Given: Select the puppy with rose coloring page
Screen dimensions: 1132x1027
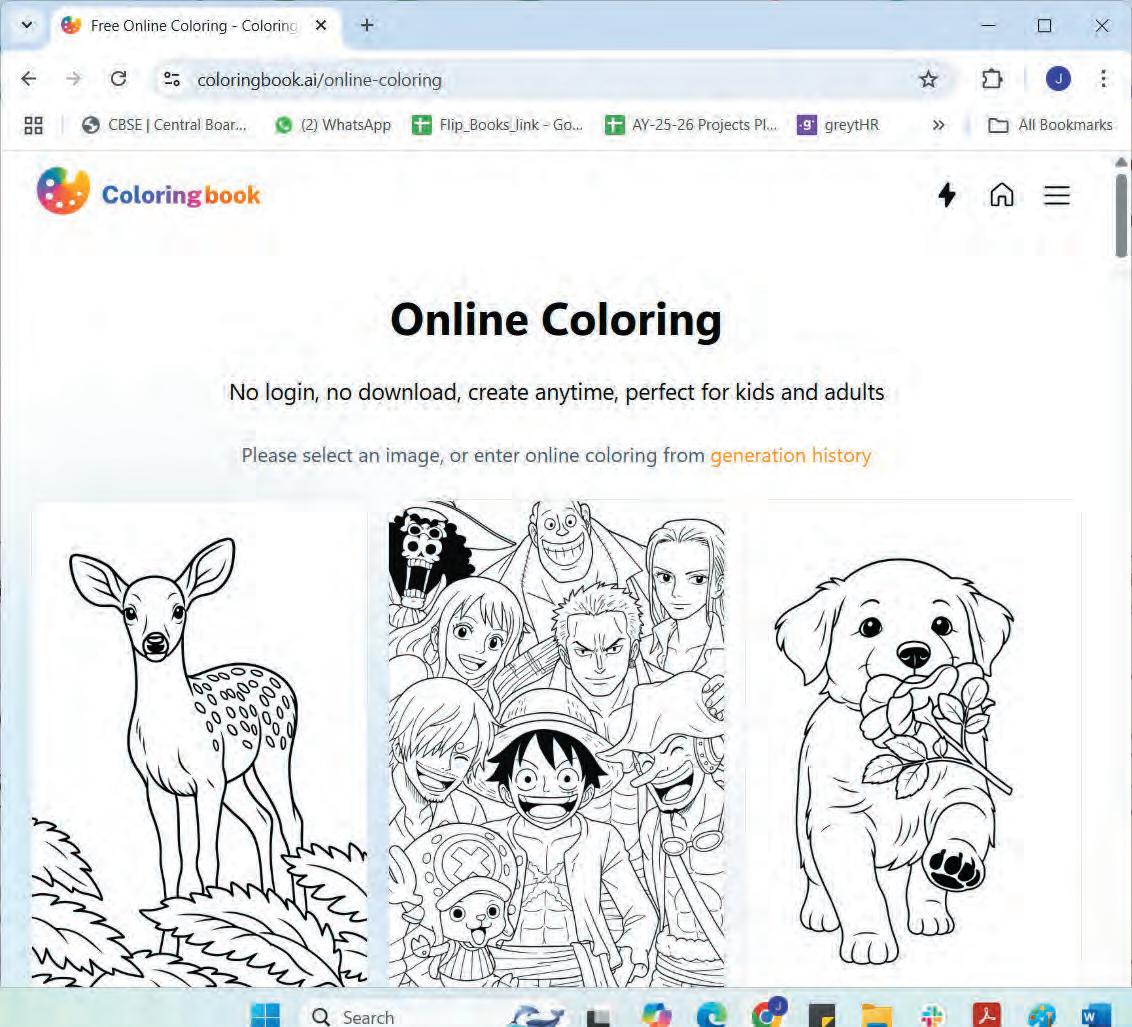Looking at the screenshot, I should coord(913,743).
